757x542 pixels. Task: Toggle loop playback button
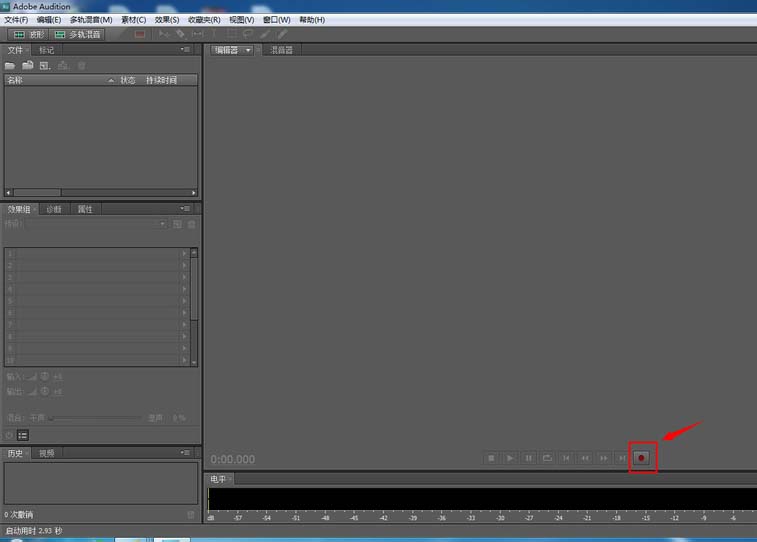click(547, 458)
